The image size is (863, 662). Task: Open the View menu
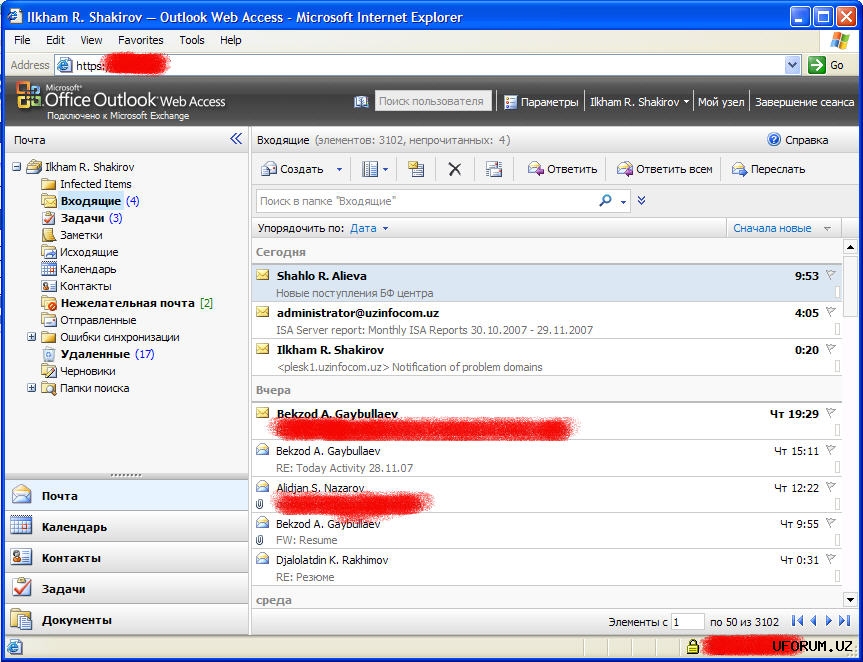click(x=91, y=40)
